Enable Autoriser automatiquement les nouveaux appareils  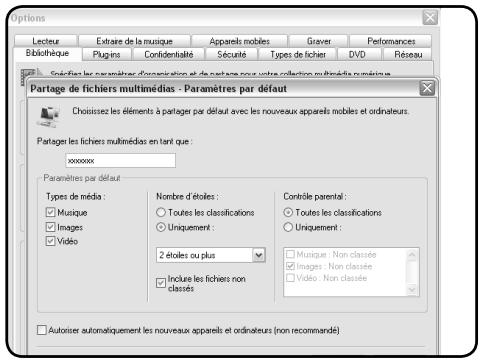42,330
